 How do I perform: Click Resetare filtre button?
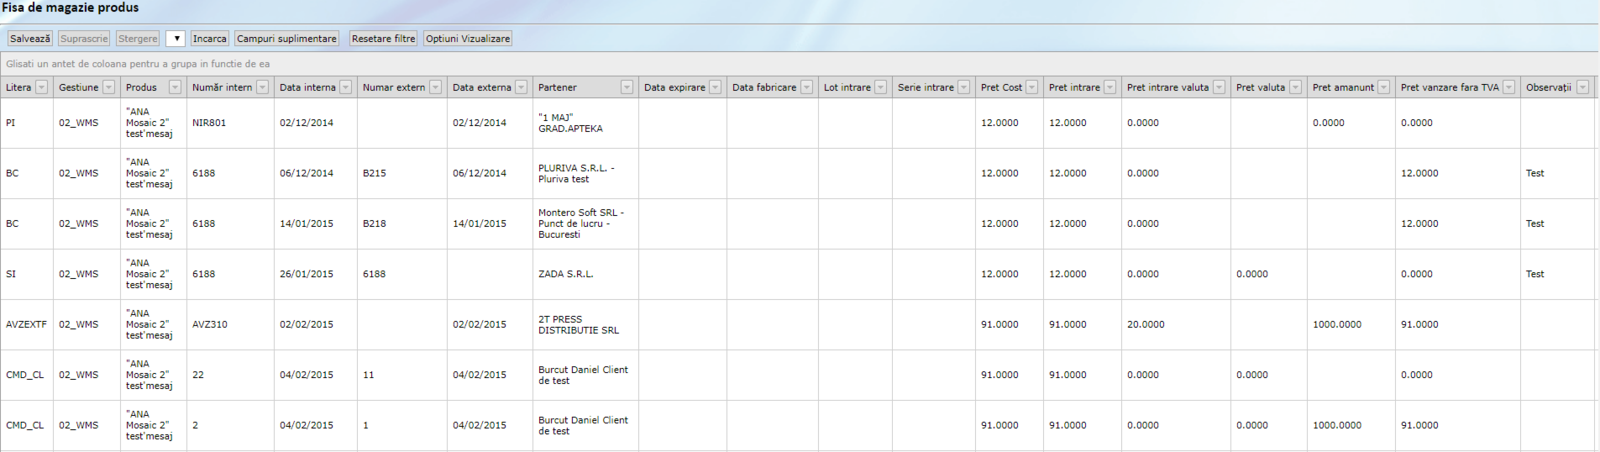tap(383, 39)
